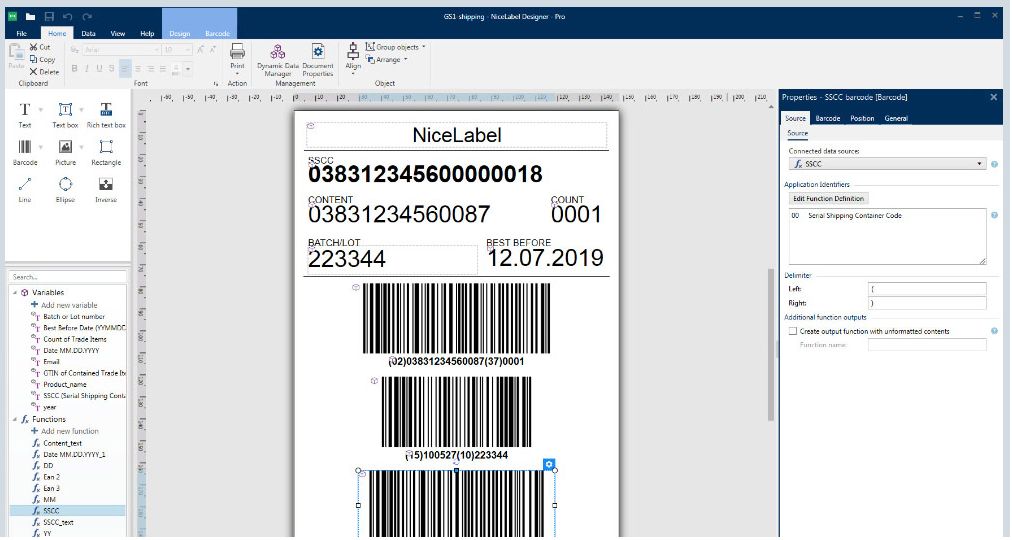
Task: Click the canvas vertical scrollbar
Action: [x=771, y=345]
